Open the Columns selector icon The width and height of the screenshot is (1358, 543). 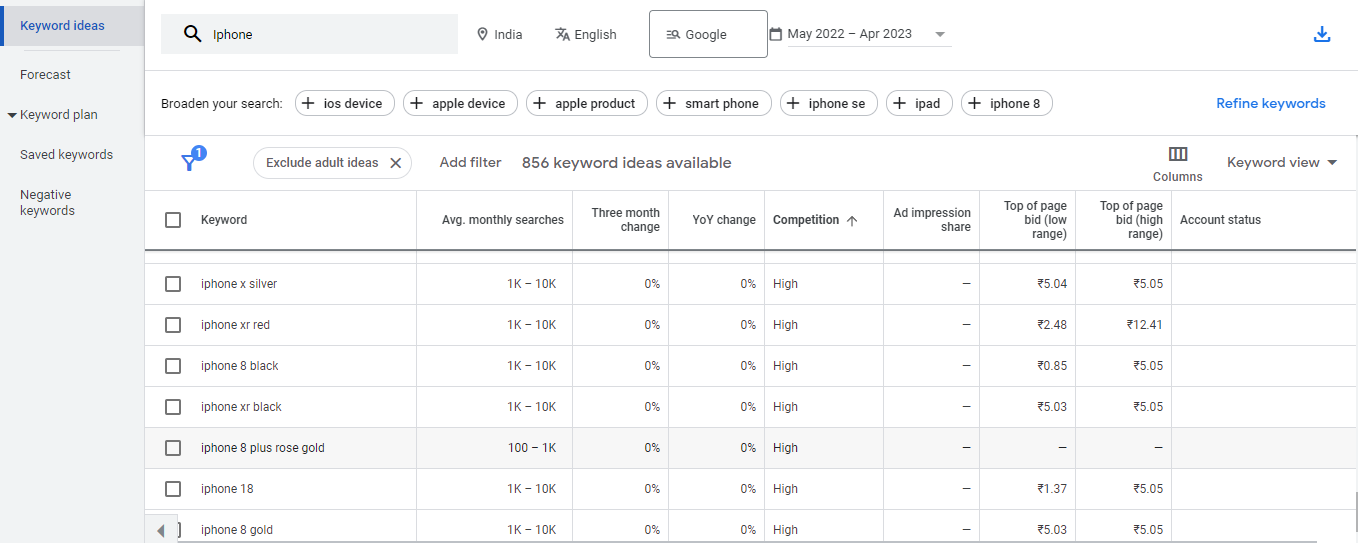tap(1177, 154)
